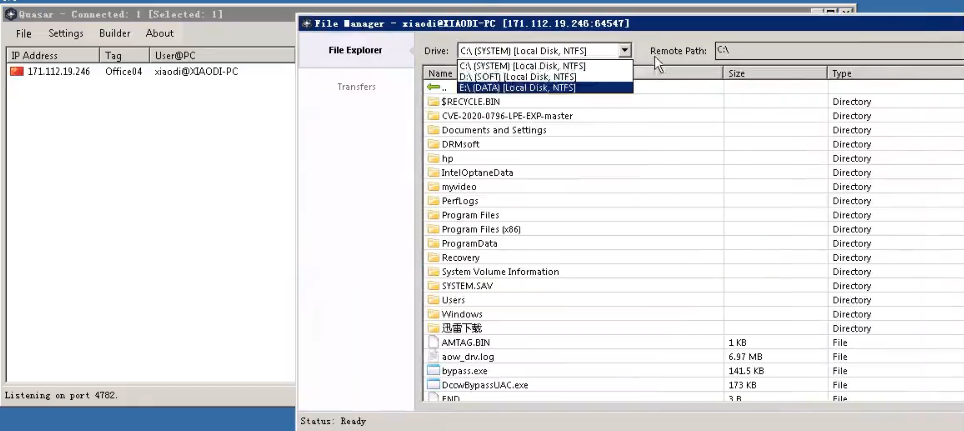This screenshot has width=964, height=431.
Task: Click the ProgramData folder icon
Action: pyautogui.click(x=433, y=243)
